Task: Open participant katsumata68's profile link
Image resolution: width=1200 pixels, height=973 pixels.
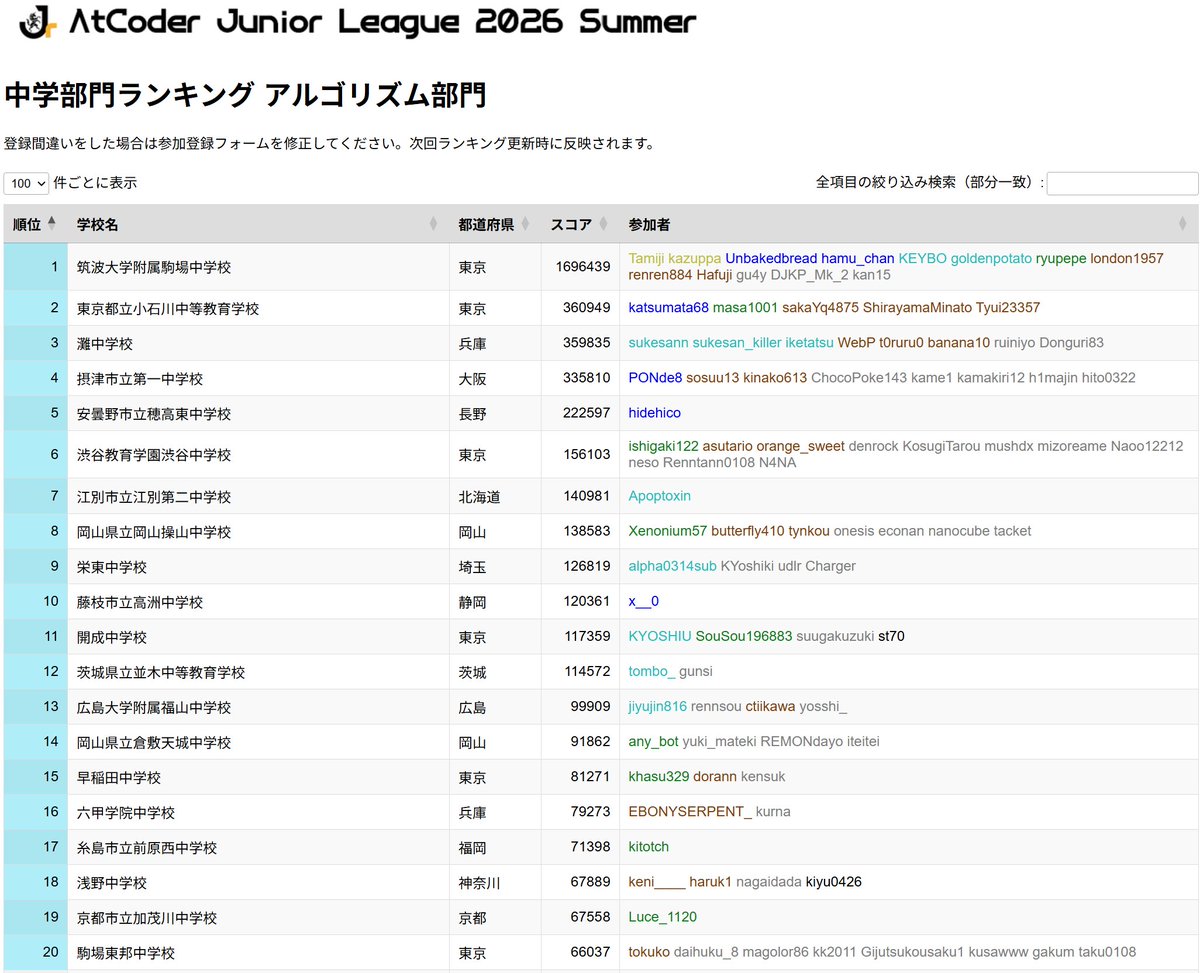Action: pos(668,307)
